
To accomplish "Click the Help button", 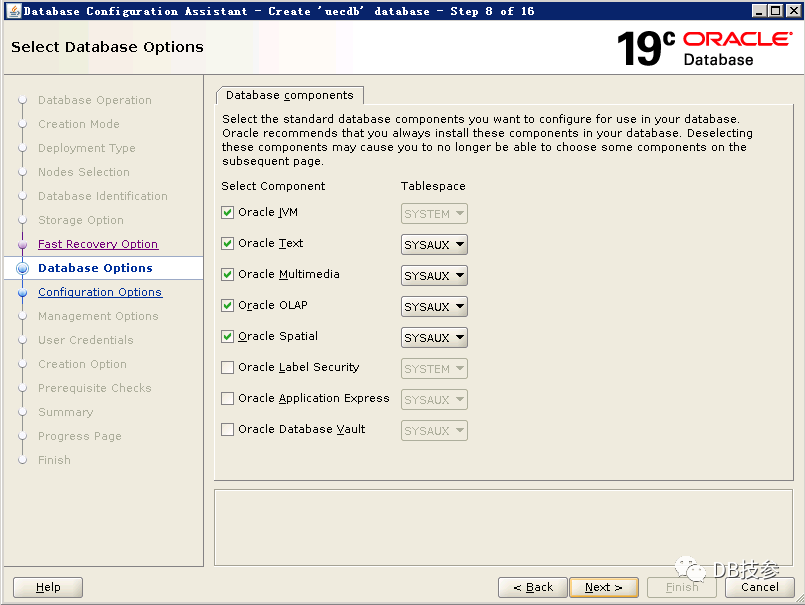I will 48,587.
